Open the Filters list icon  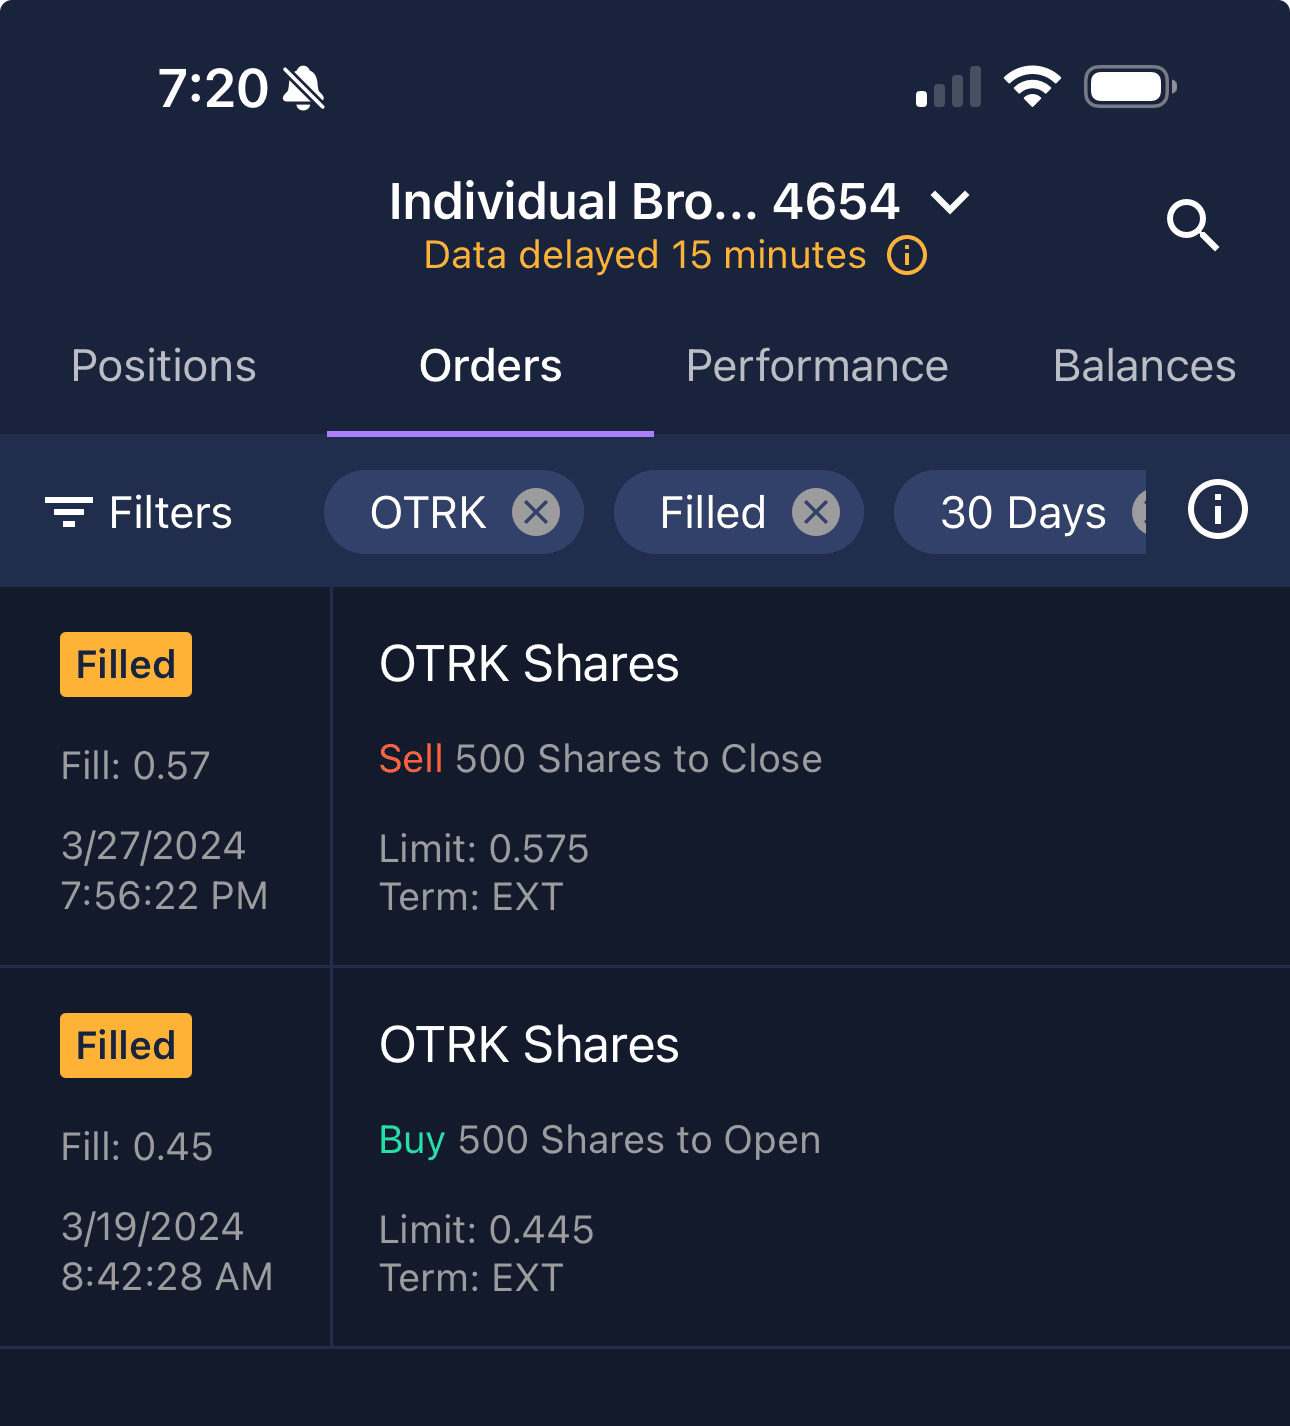click(x=69, y=512)
